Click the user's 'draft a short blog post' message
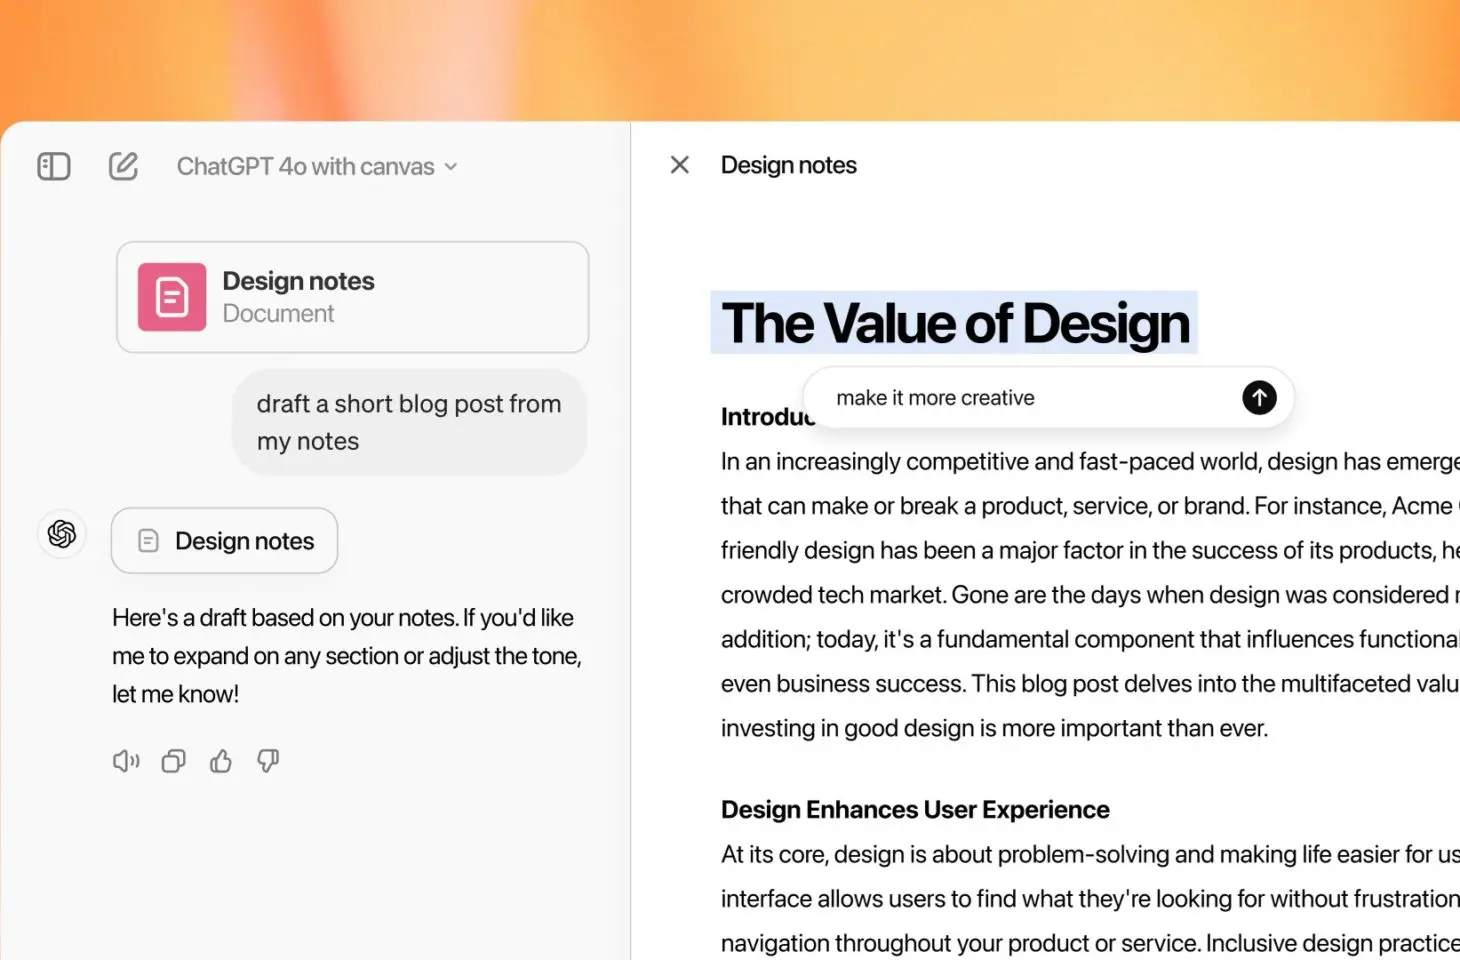Viewport: 1460px width, 960px height. (409, 421)
